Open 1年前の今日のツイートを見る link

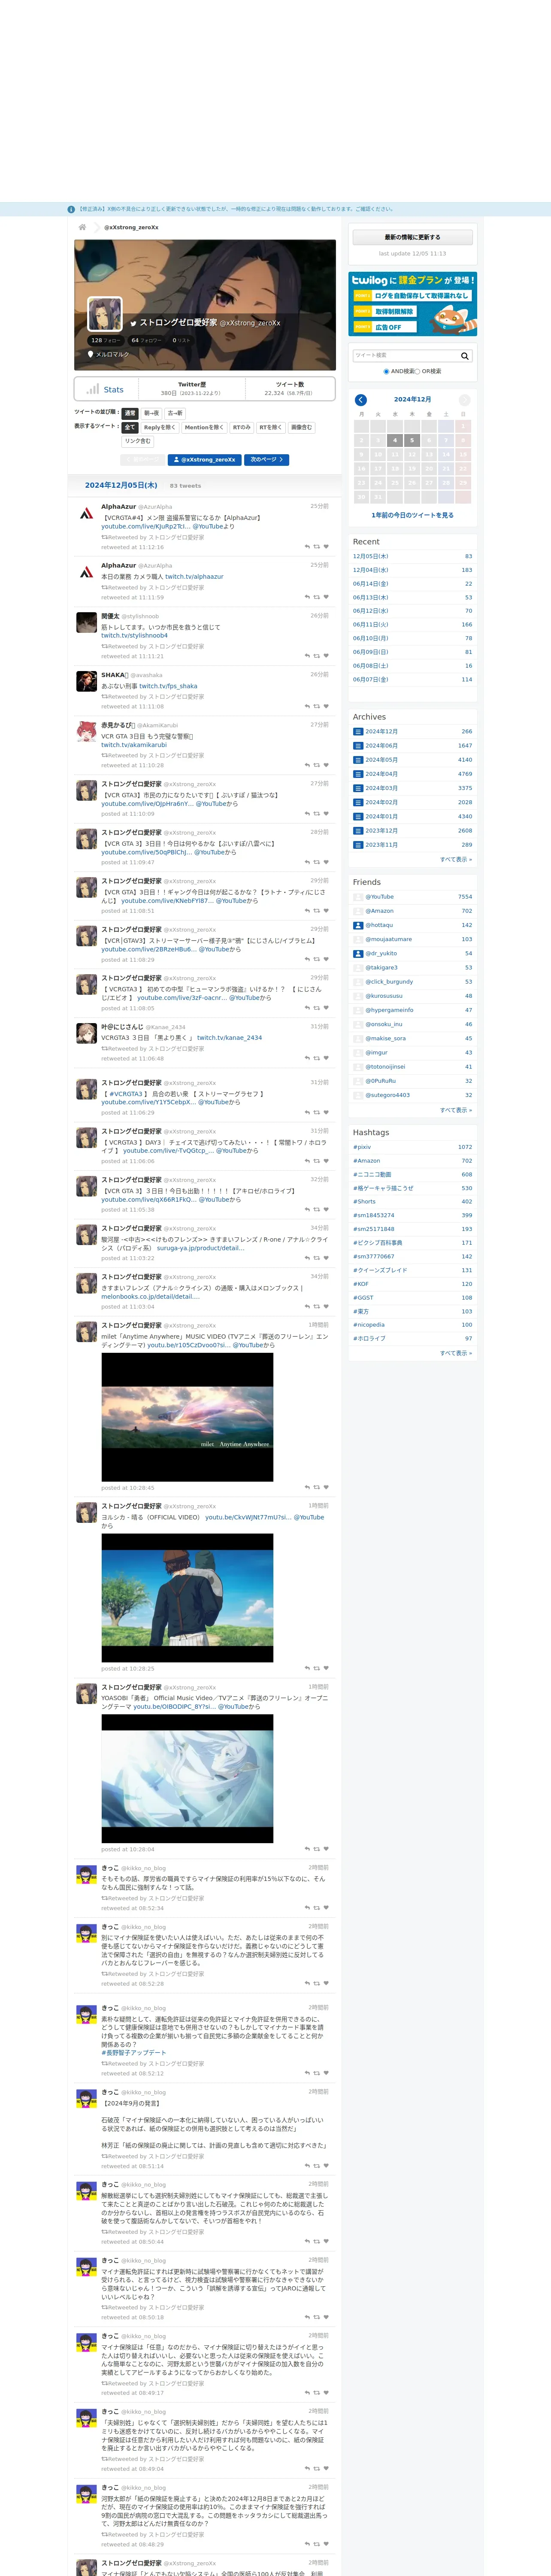click(412, 515)
